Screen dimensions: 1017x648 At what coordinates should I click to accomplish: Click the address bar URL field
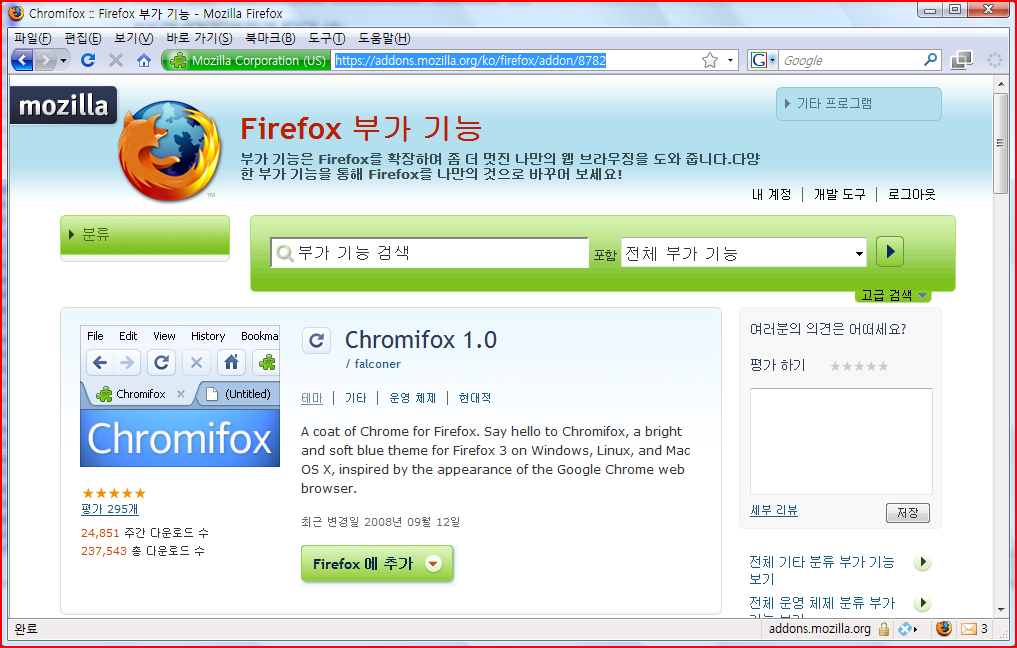(x=516, y=60)
